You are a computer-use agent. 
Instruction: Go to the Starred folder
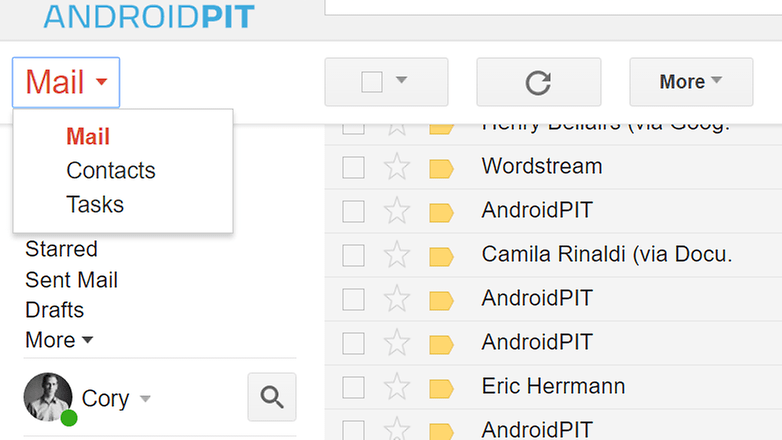pos(61,249)
